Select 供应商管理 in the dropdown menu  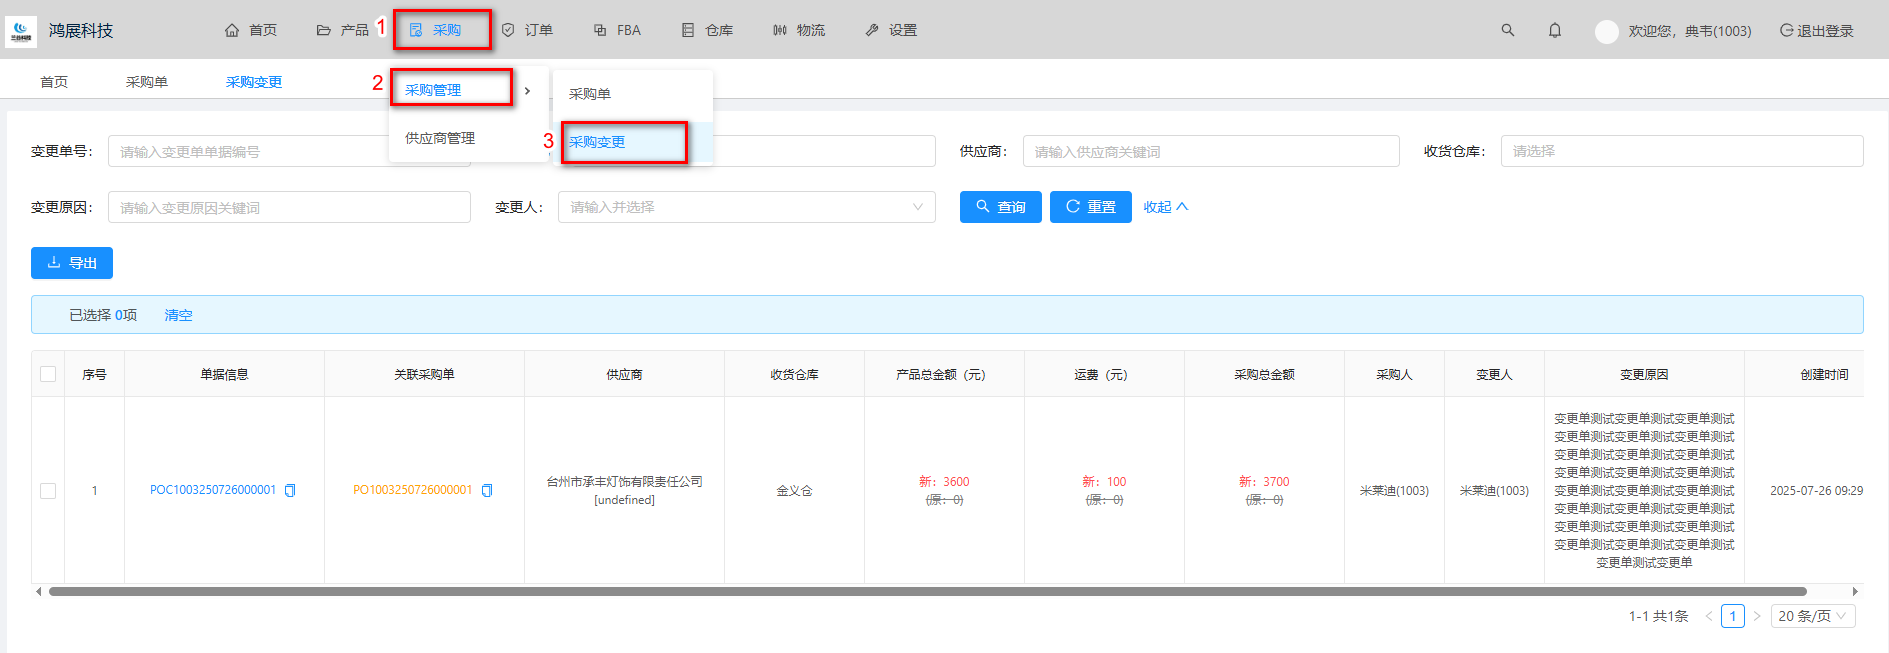pyautogui.click(x=440, y=138)
